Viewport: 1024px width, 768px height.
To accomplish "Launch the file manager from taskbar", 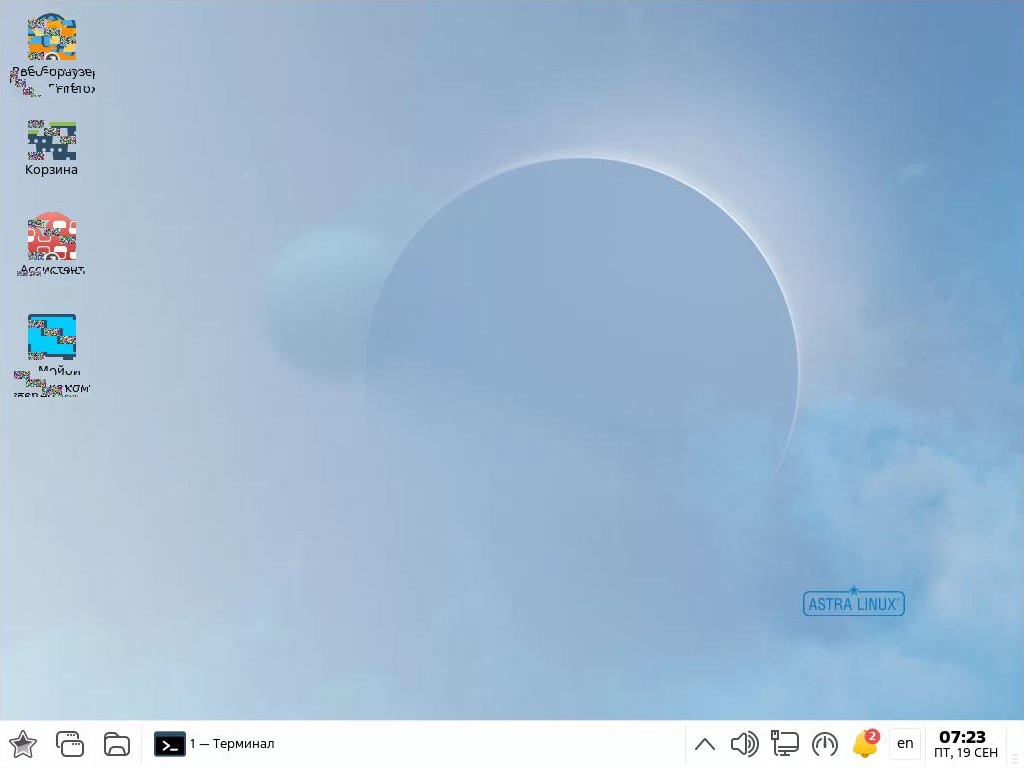I will [117, 744].
